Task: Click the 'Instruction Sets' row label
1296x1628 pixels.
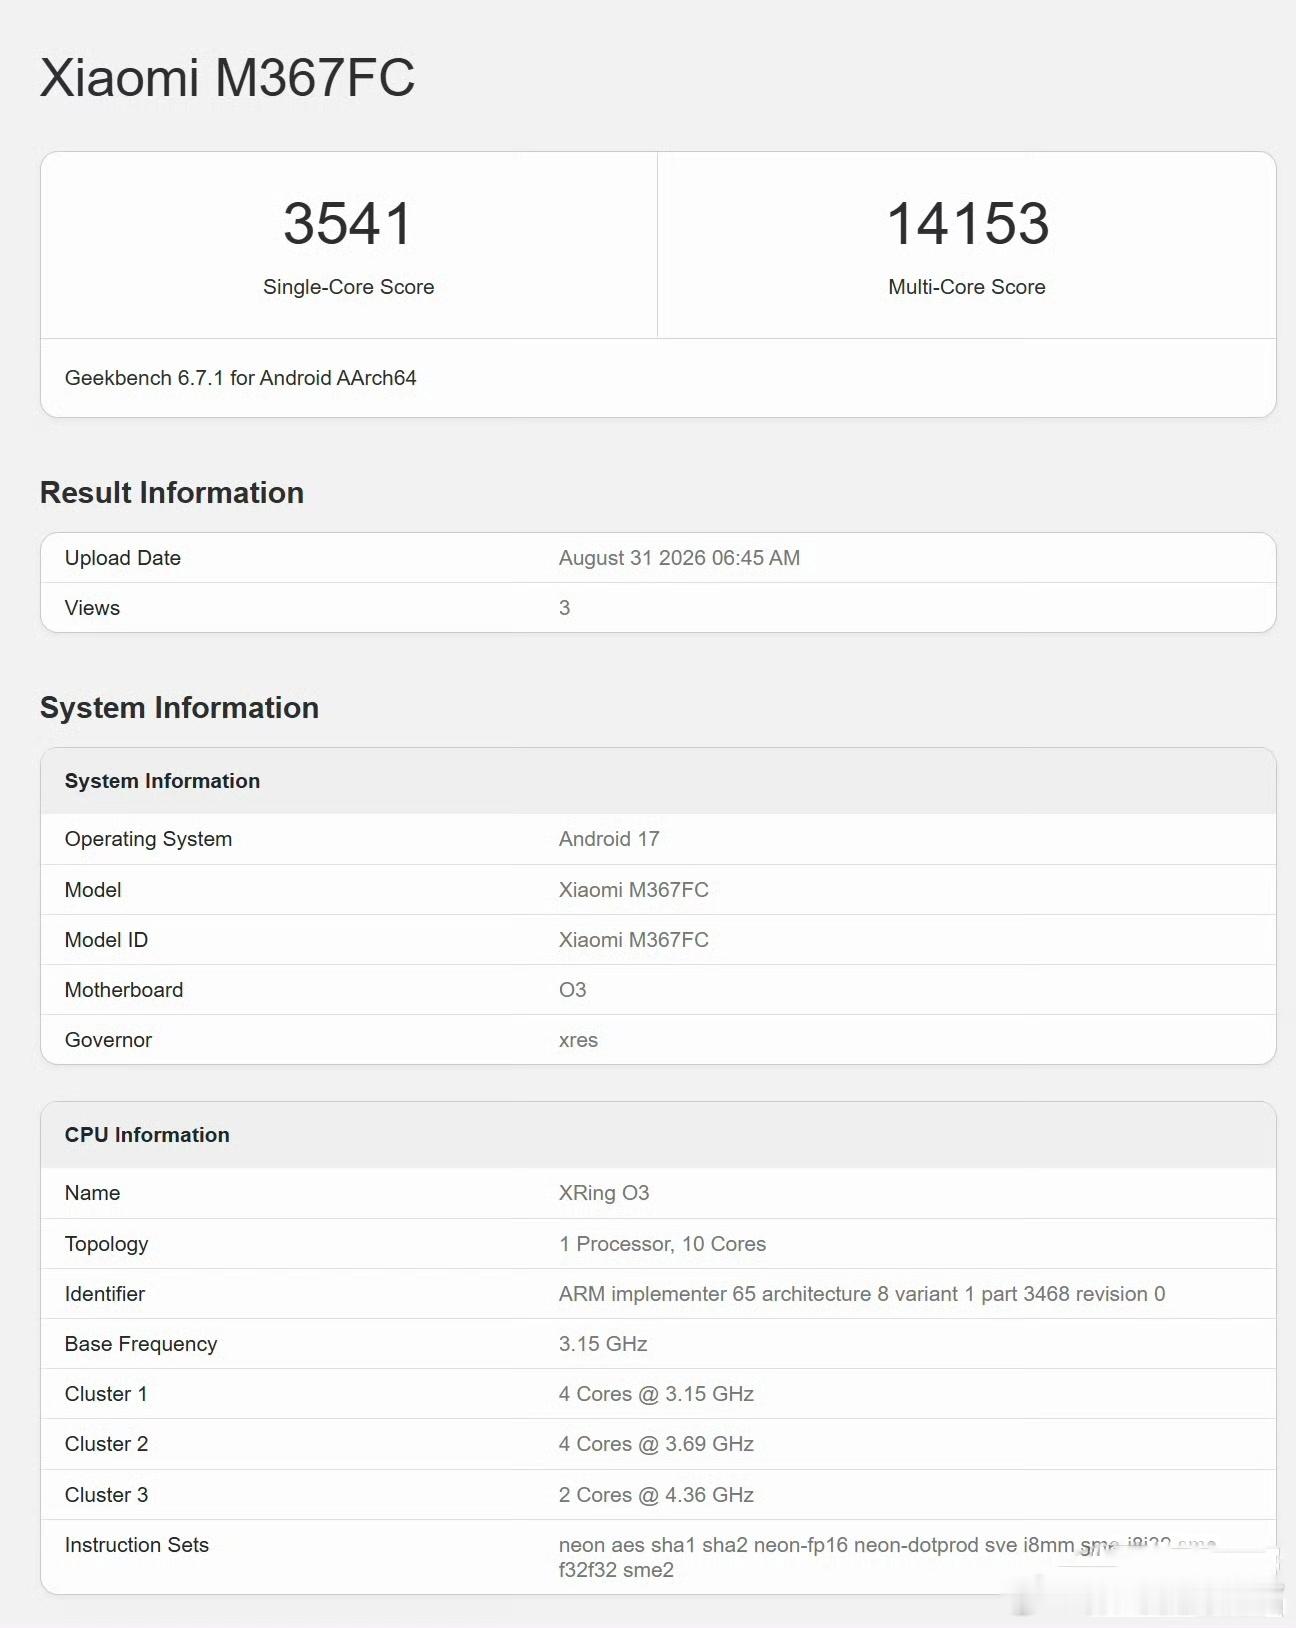Action: coord(137,1545)
